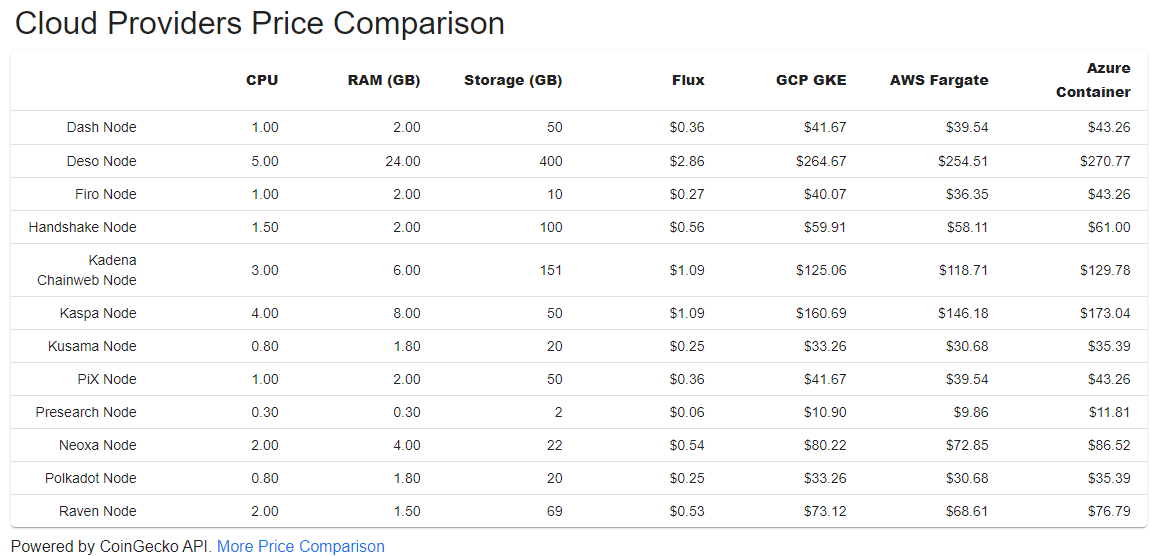Click the Flux column header

pos(688,81)
